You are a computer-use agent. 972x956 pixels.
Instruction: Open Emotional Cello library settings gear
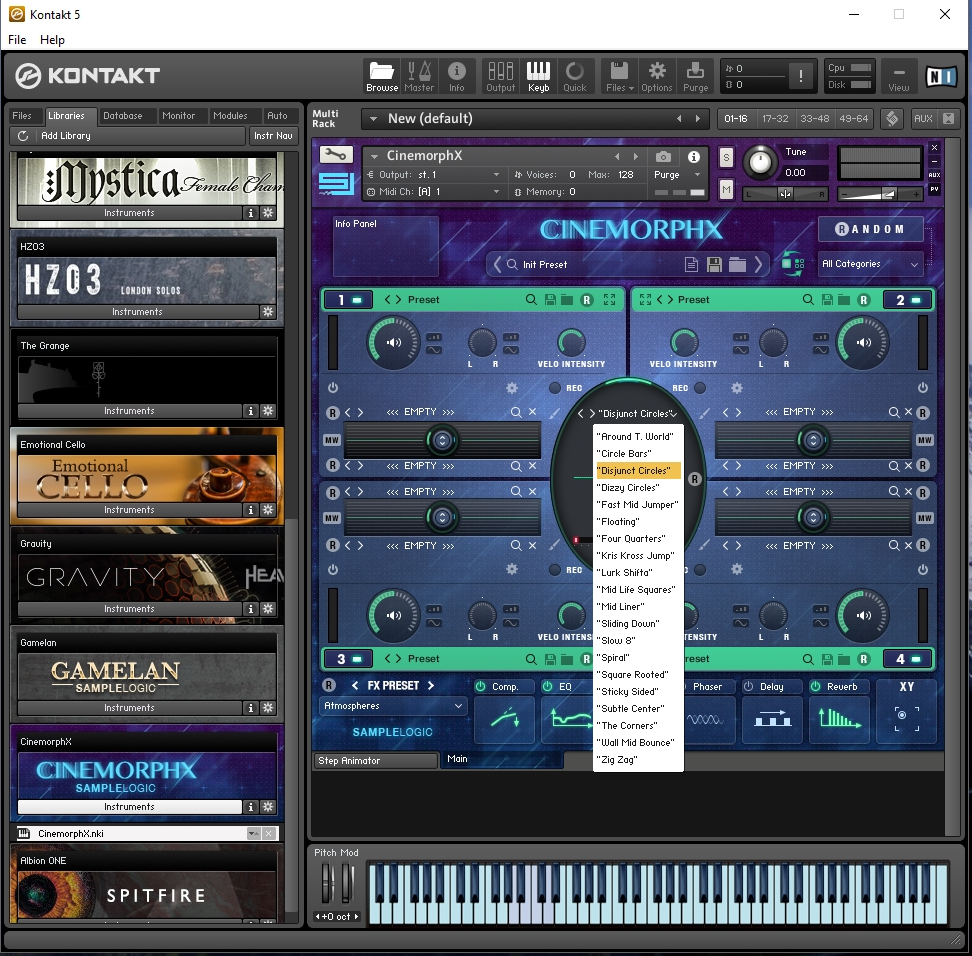pyautogui.click(x=268, y=510)
